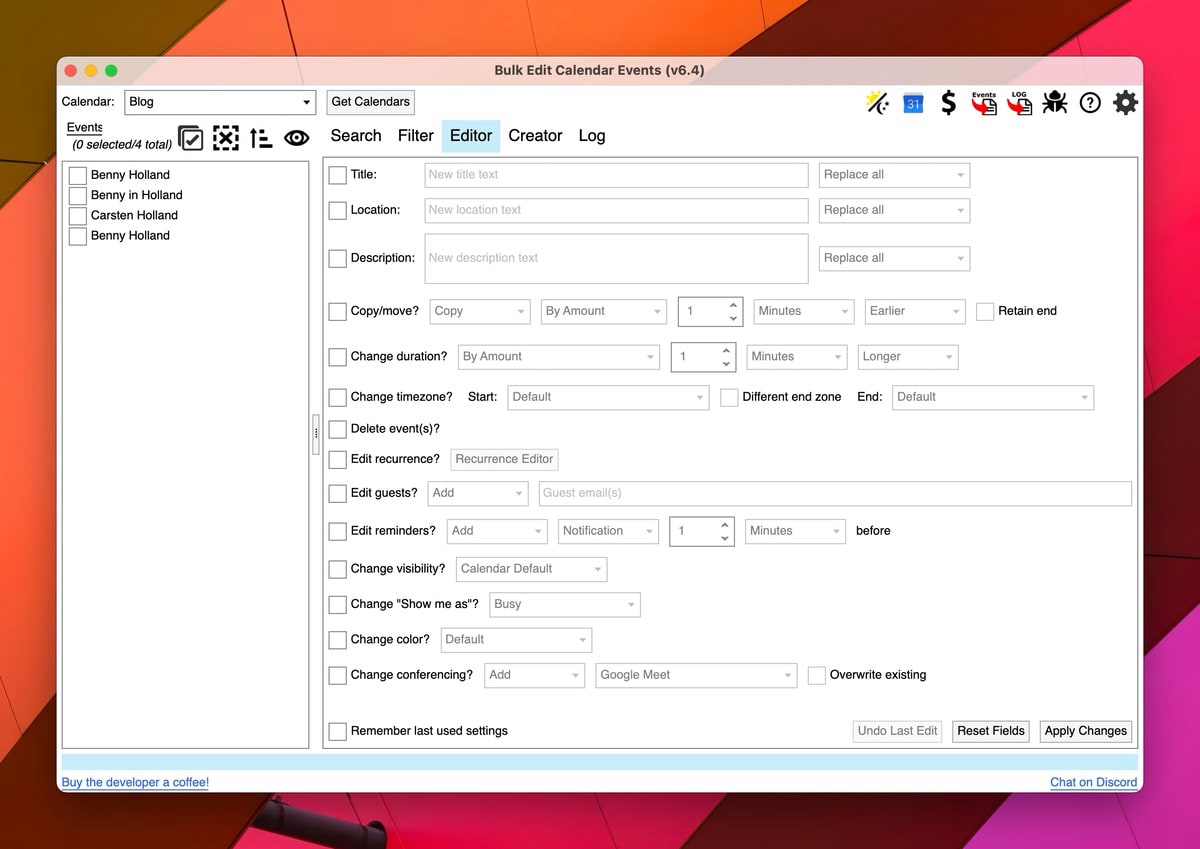
Task: Open the Filter tab
Action: click(415, 136)
